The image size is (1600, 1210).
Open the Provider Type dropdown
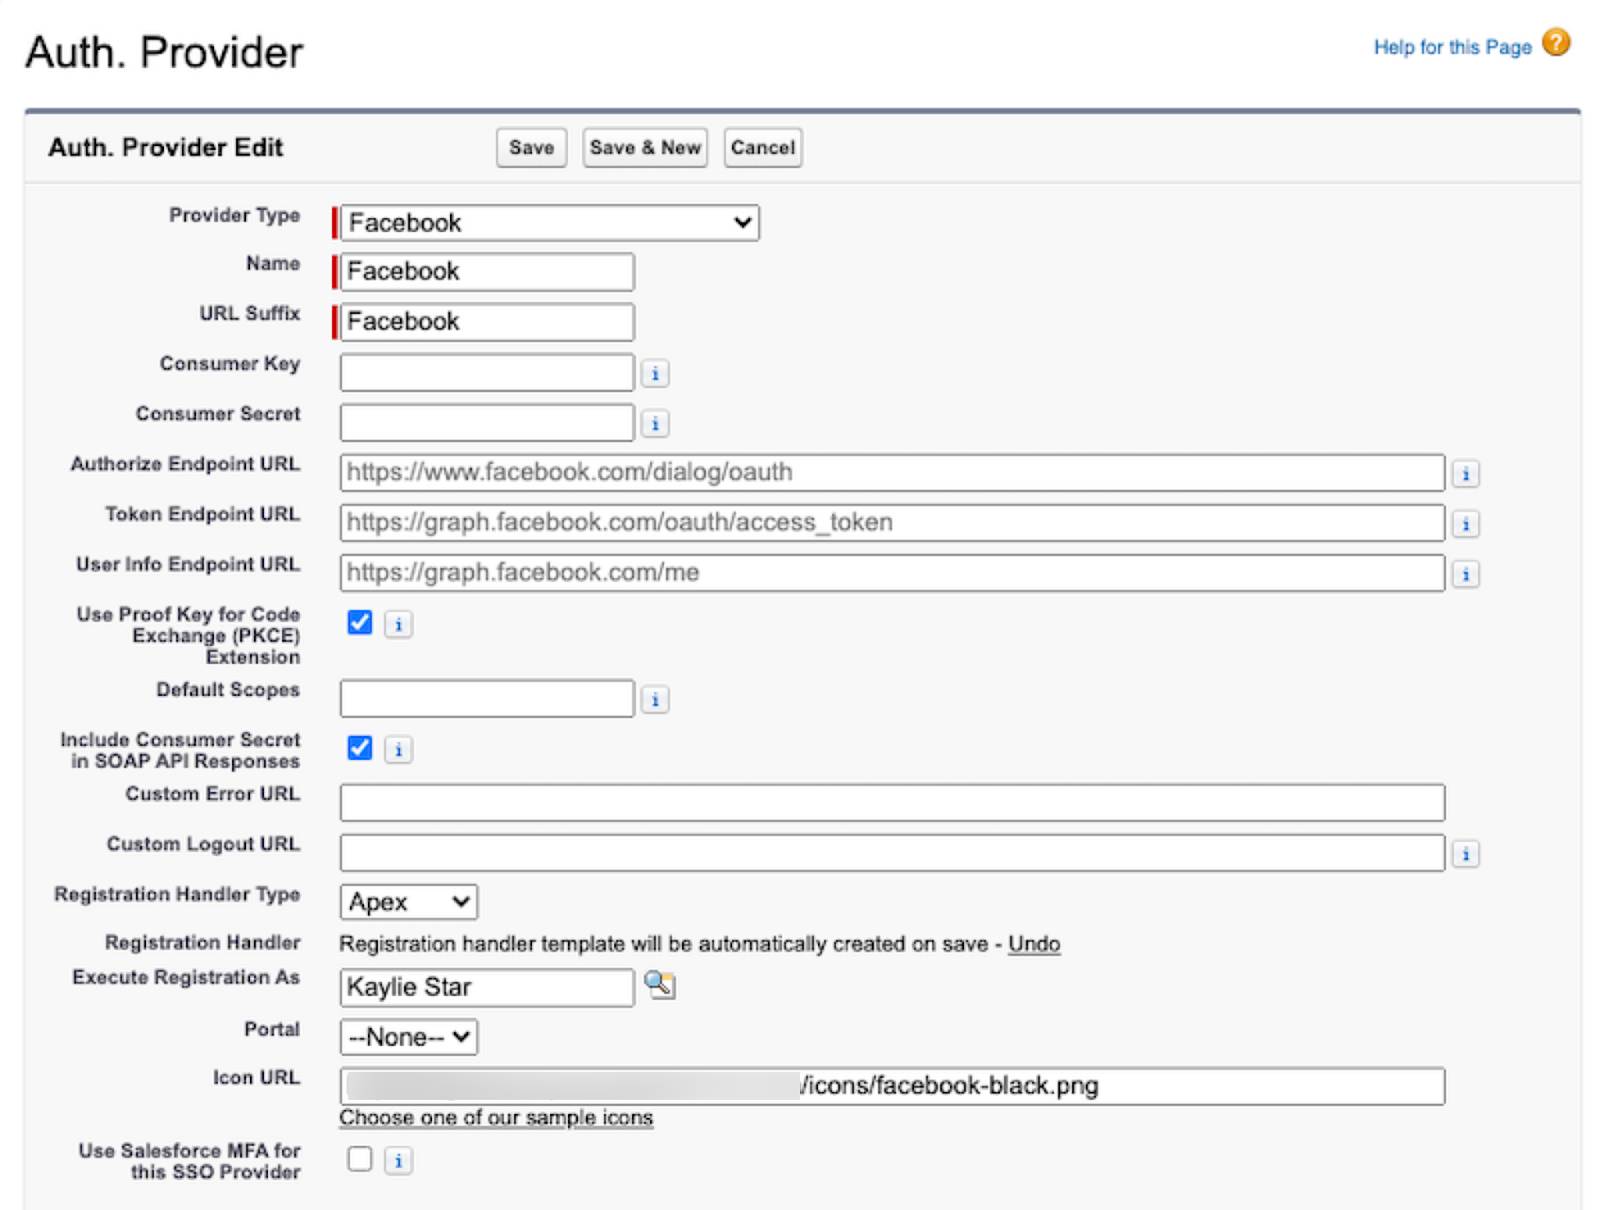pos(549,222)
